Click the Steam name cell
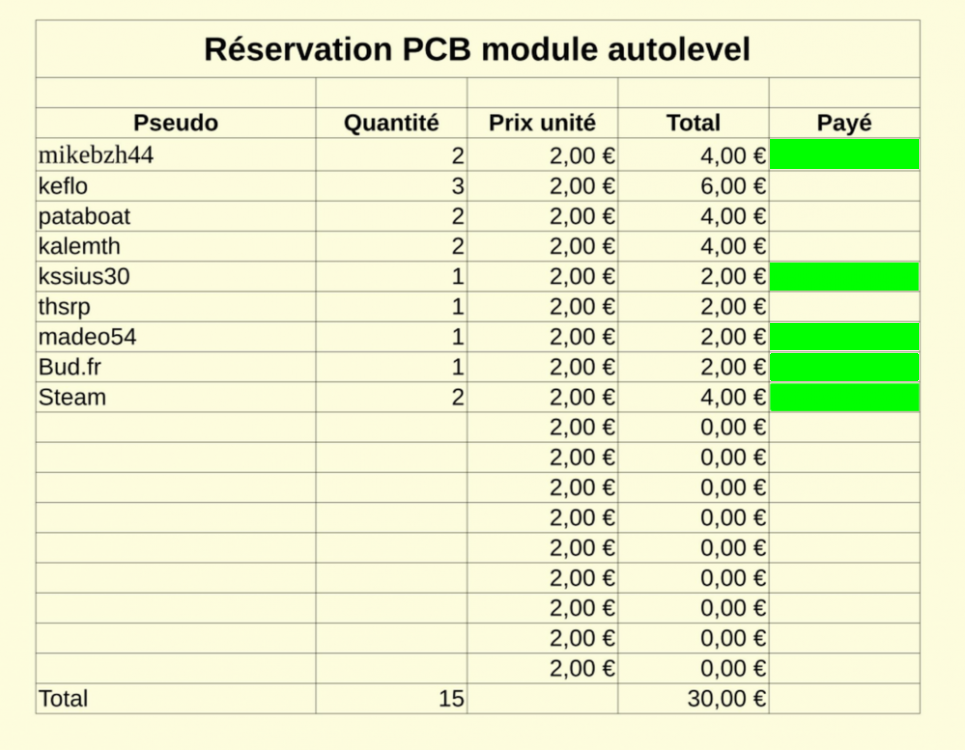965x750 pixels. [72, 397]
